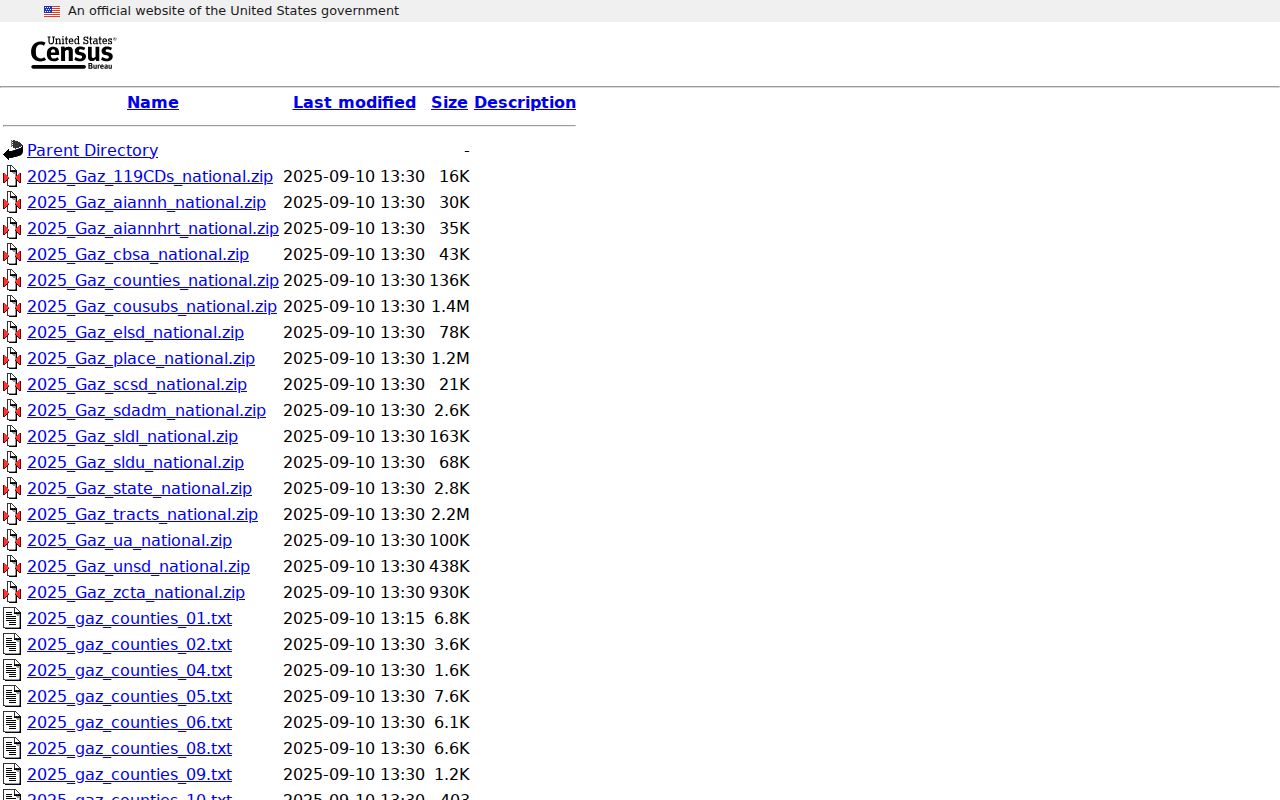The width and height of the screenshot is (1280, 800).
Task: Click the 438K size of 2025_Gaz_unsd_national.zip
Action: click(x=449, y=566)
